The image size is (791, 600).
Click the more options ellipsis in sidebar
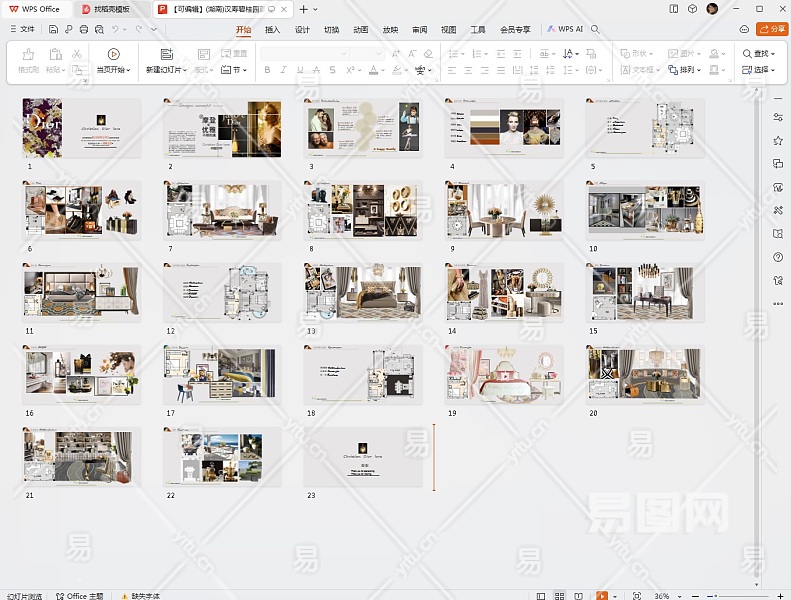778,303
